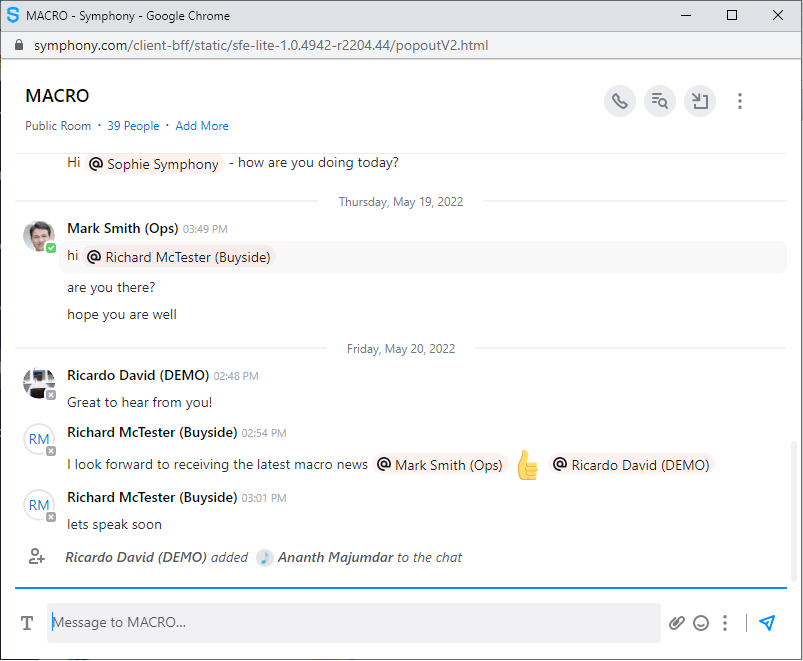Click the Public Room label

click(x=58, y=126)
